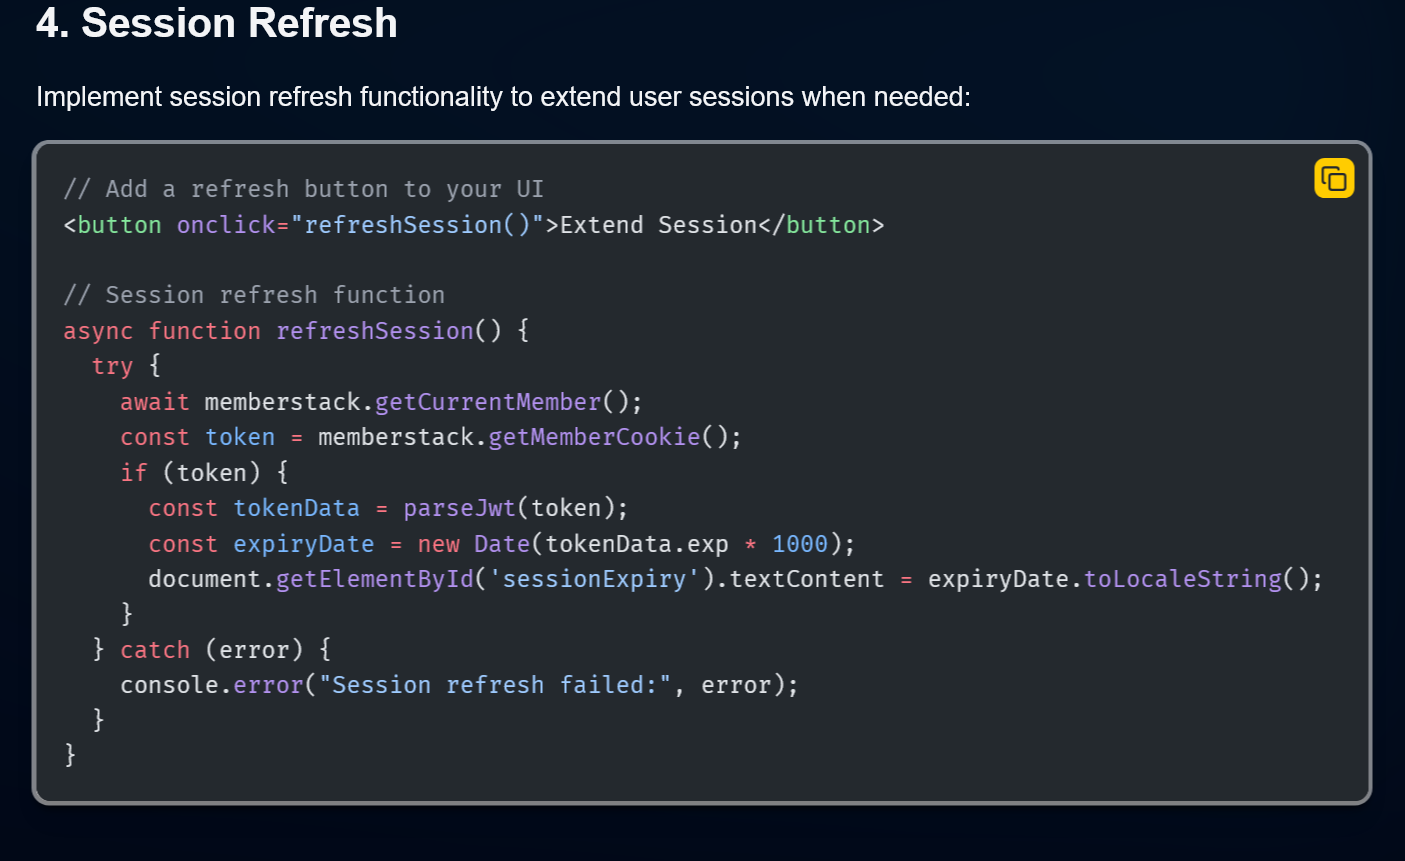Screen dimensions: 1405x861
Task: Click the "Session refresh failed:" string in console.error
Action: coord(495,685)
